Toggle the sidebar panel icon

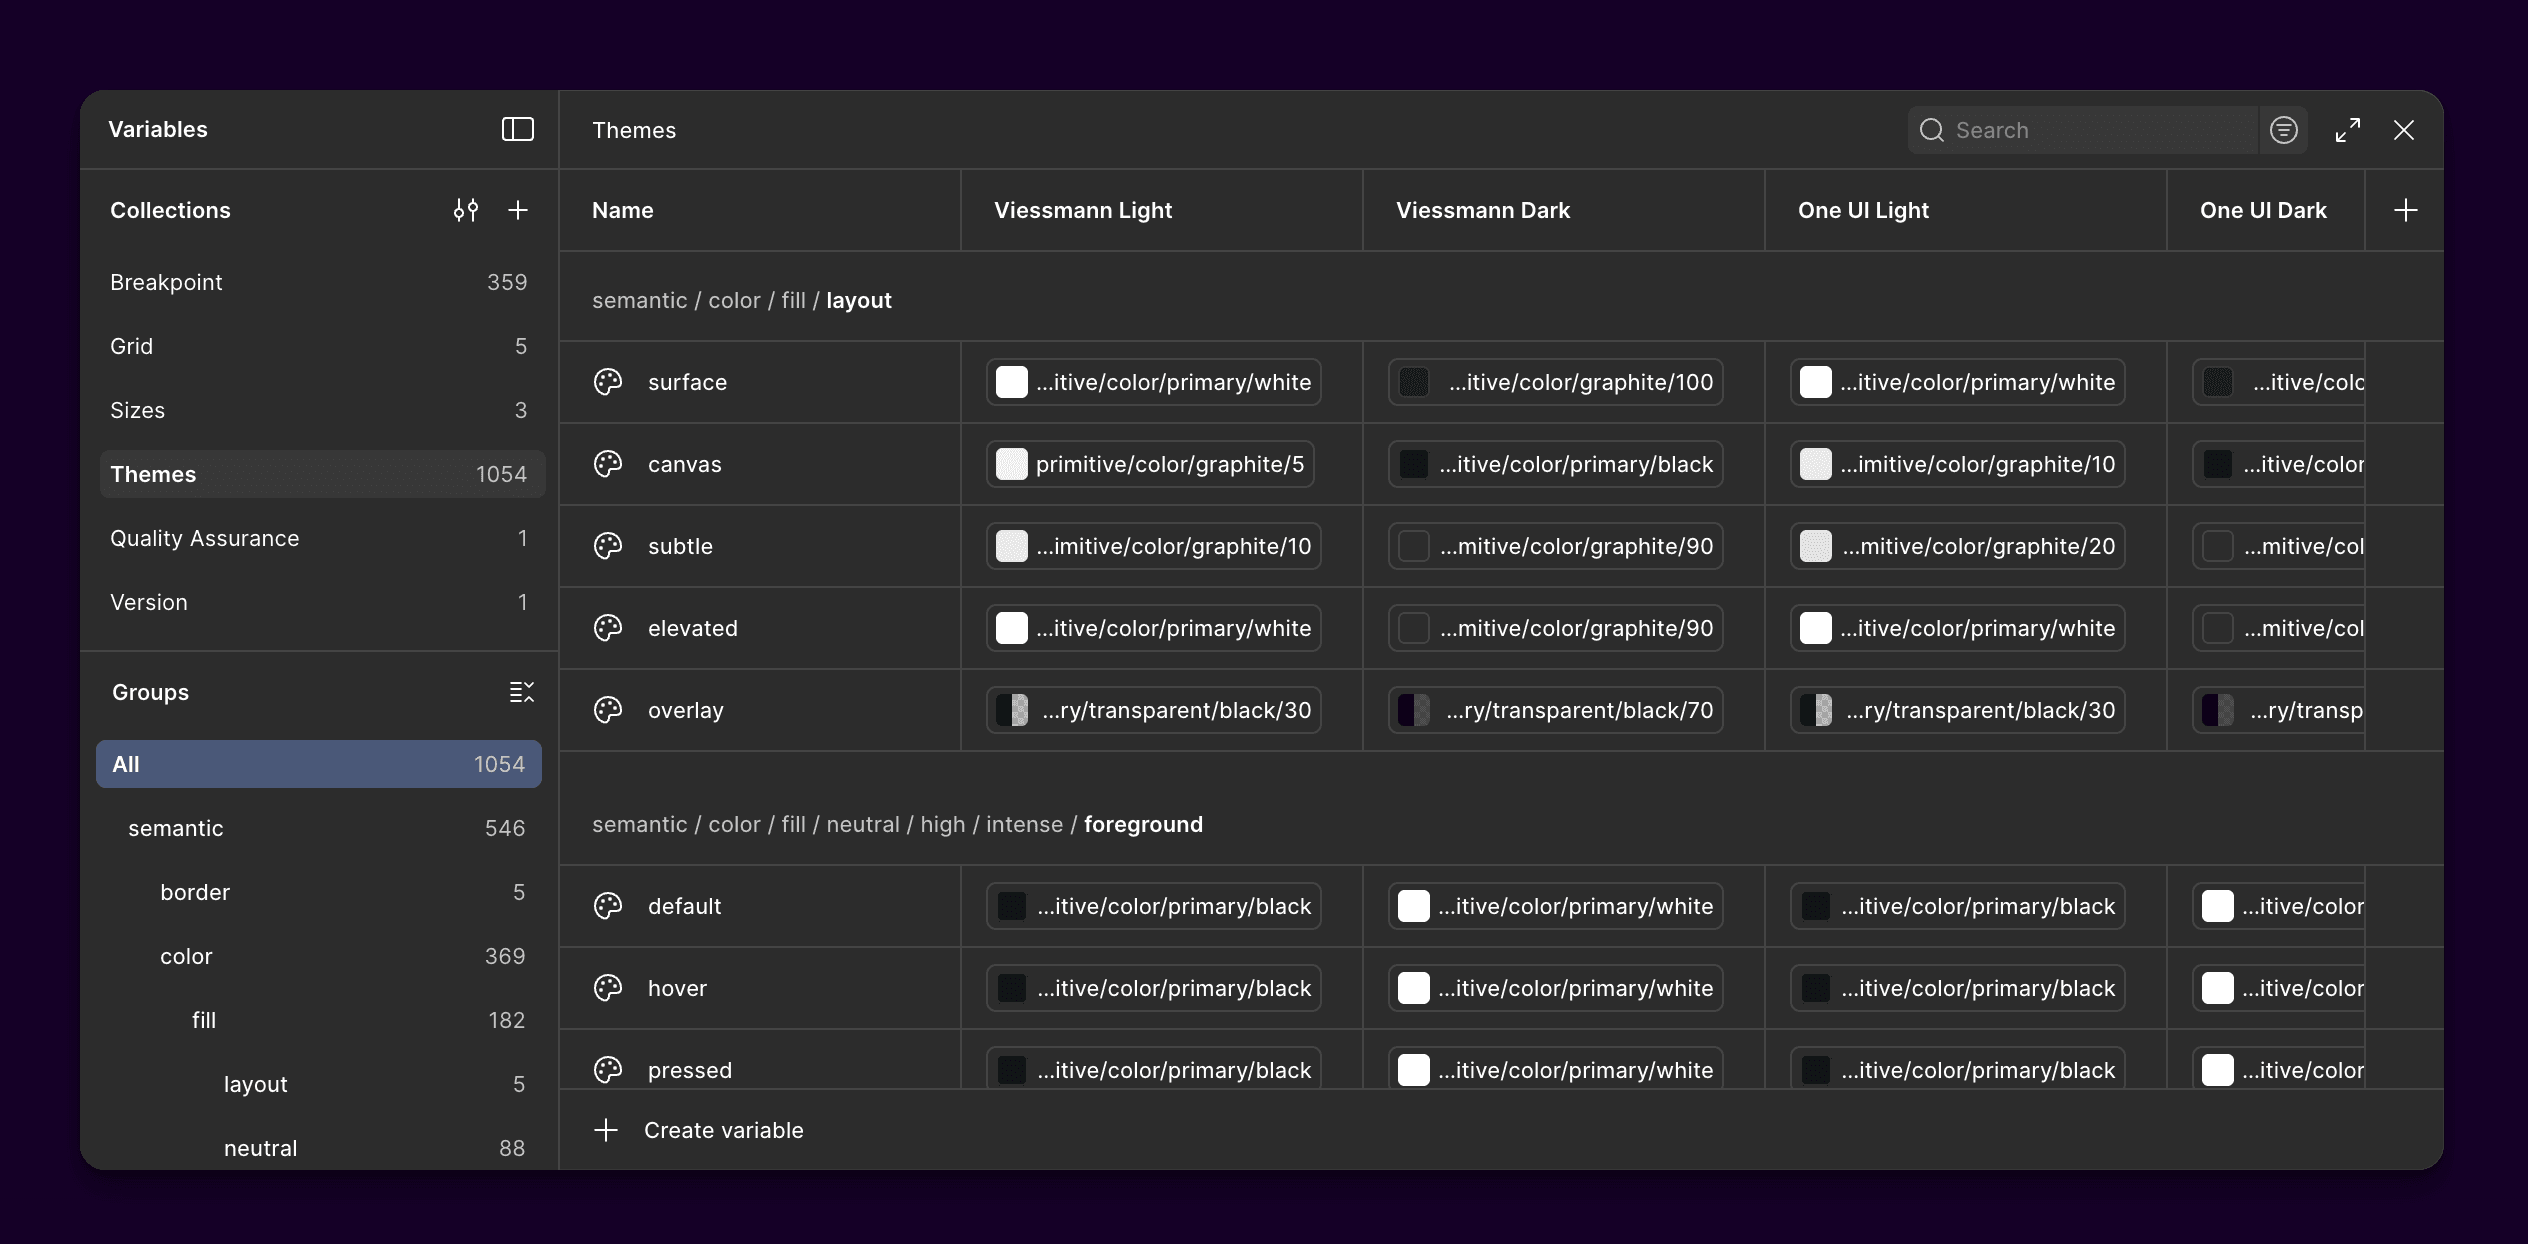pyautogui.click(x=517, y=130)
